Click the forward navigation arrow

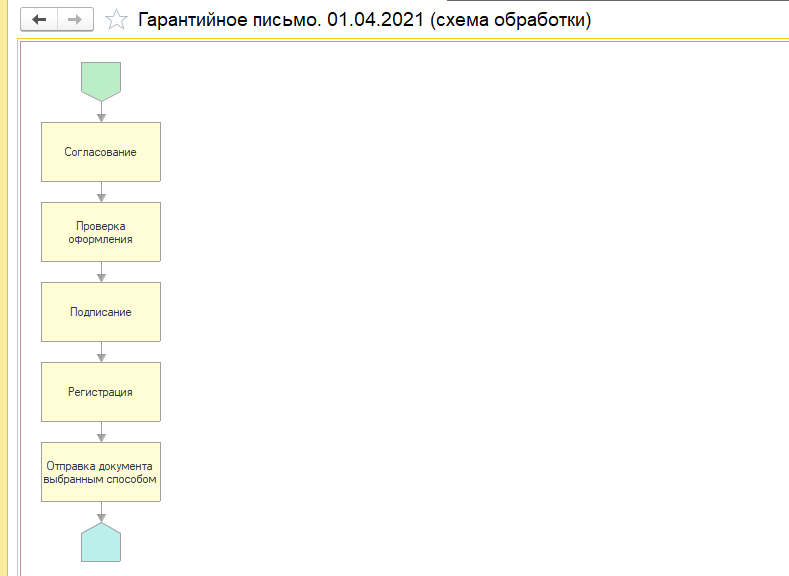click(x=75, y=20)
